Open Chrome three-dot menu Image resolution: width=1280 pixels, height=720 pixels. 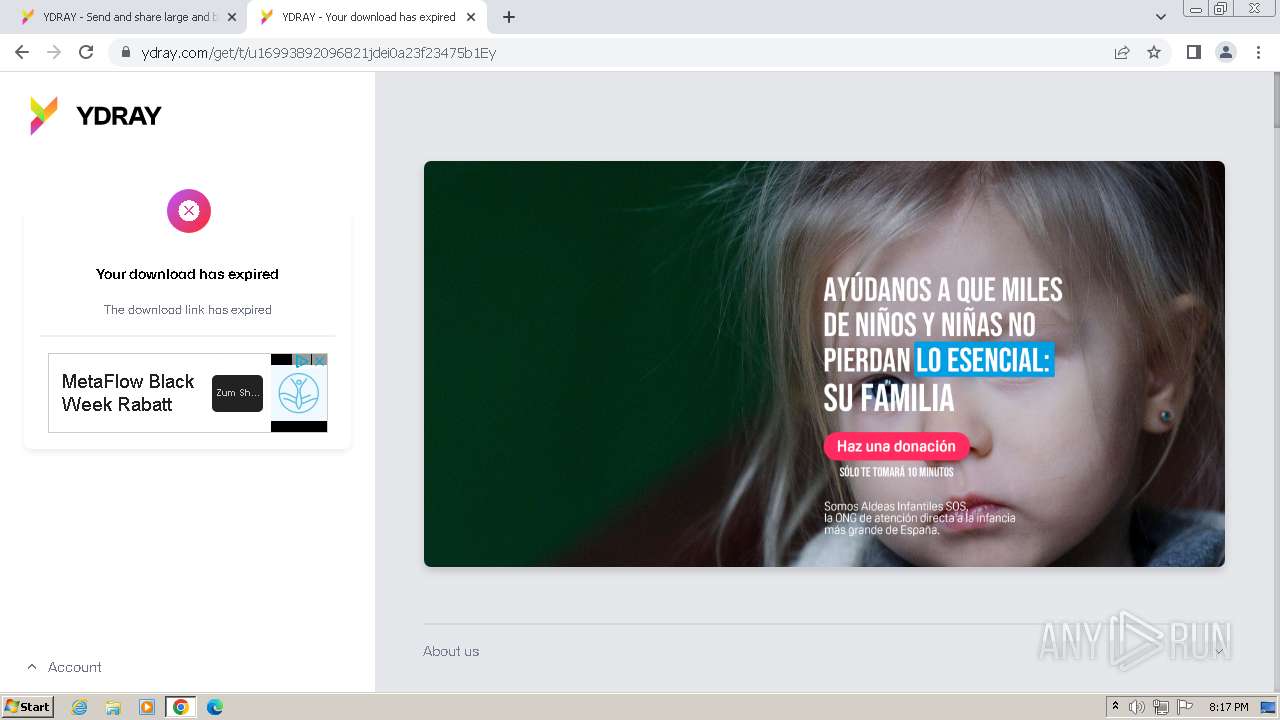[1258, 52]
